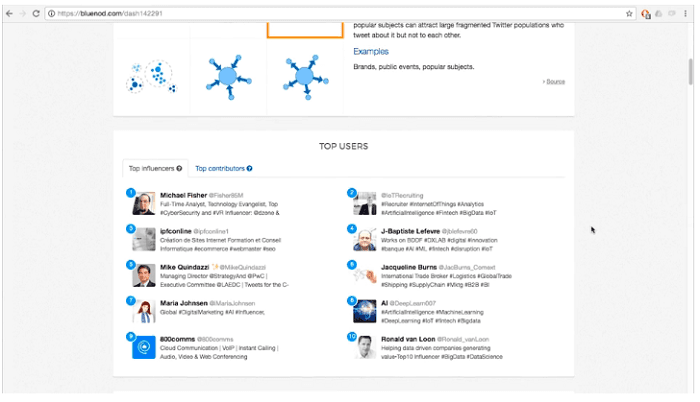Image resolution: width=700 pixels, height=402 pixels.
Task: Open the AI DeepLearn007 avatar
Action: 365,311
